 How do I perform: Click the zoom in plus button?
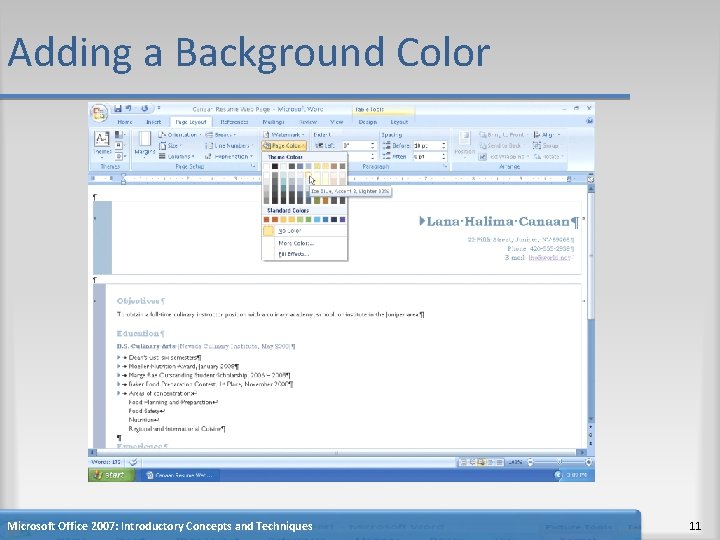[588, 462]
